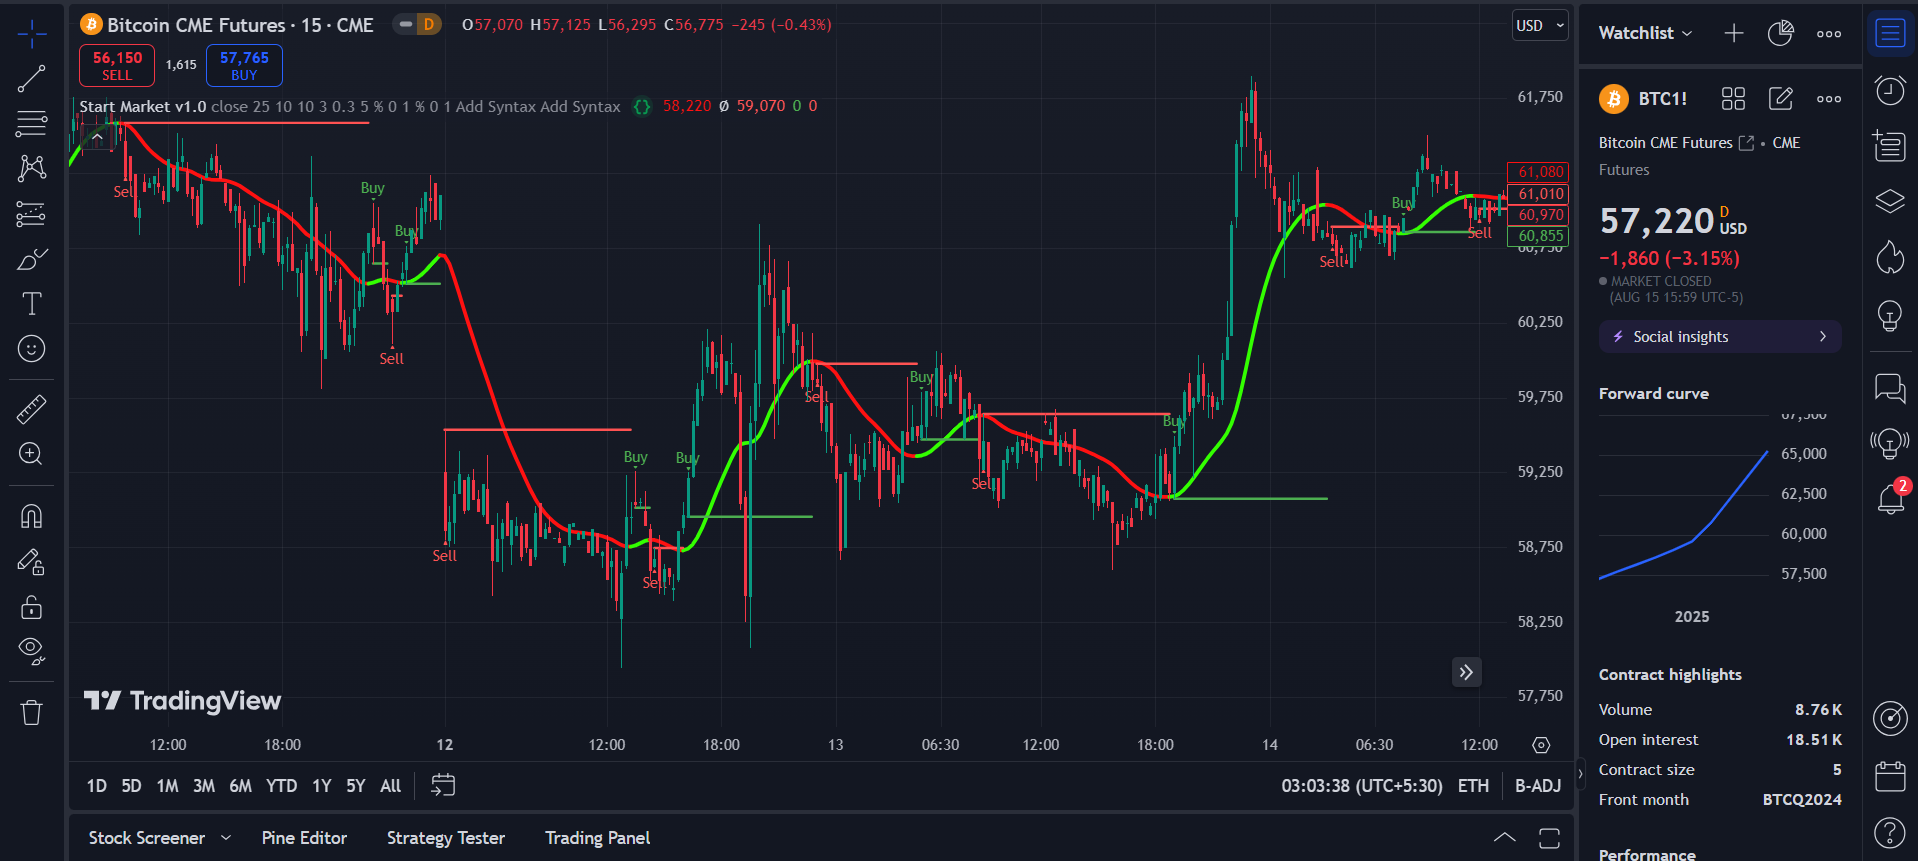Open the Chats speech bubble panel
This screenshot has width=1918, height=861.
click(1890, 387)
